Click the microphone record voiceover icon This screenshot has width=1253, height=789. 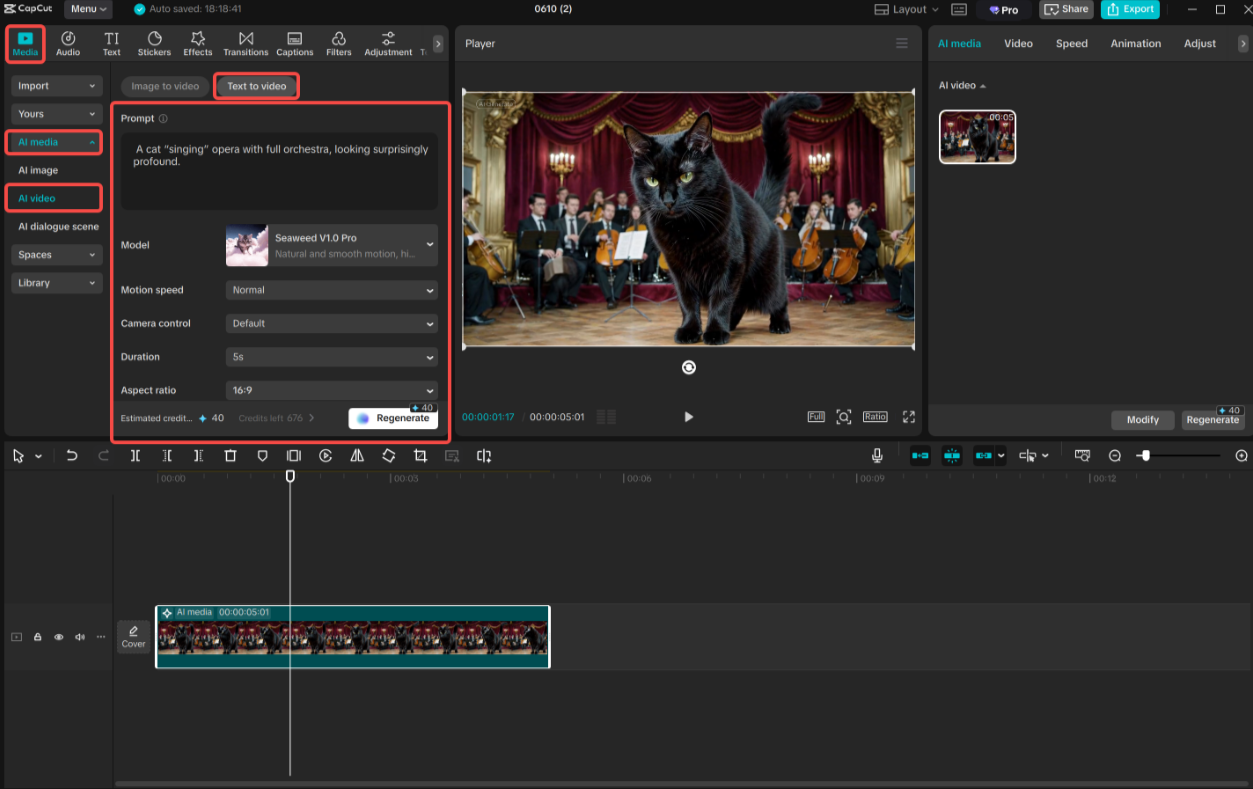877,456
